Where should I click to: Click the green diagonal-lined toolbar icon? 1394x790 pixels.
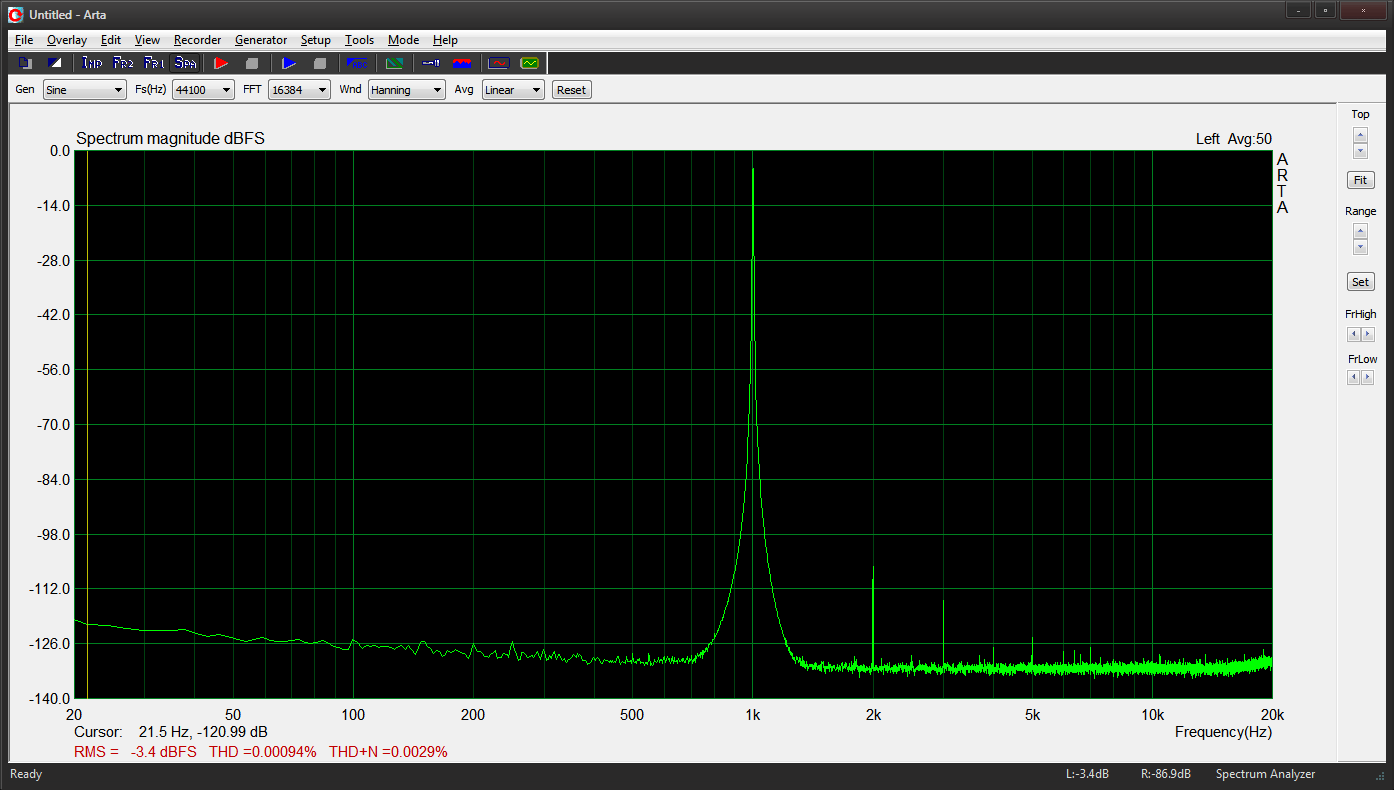[x=394, y=63]
